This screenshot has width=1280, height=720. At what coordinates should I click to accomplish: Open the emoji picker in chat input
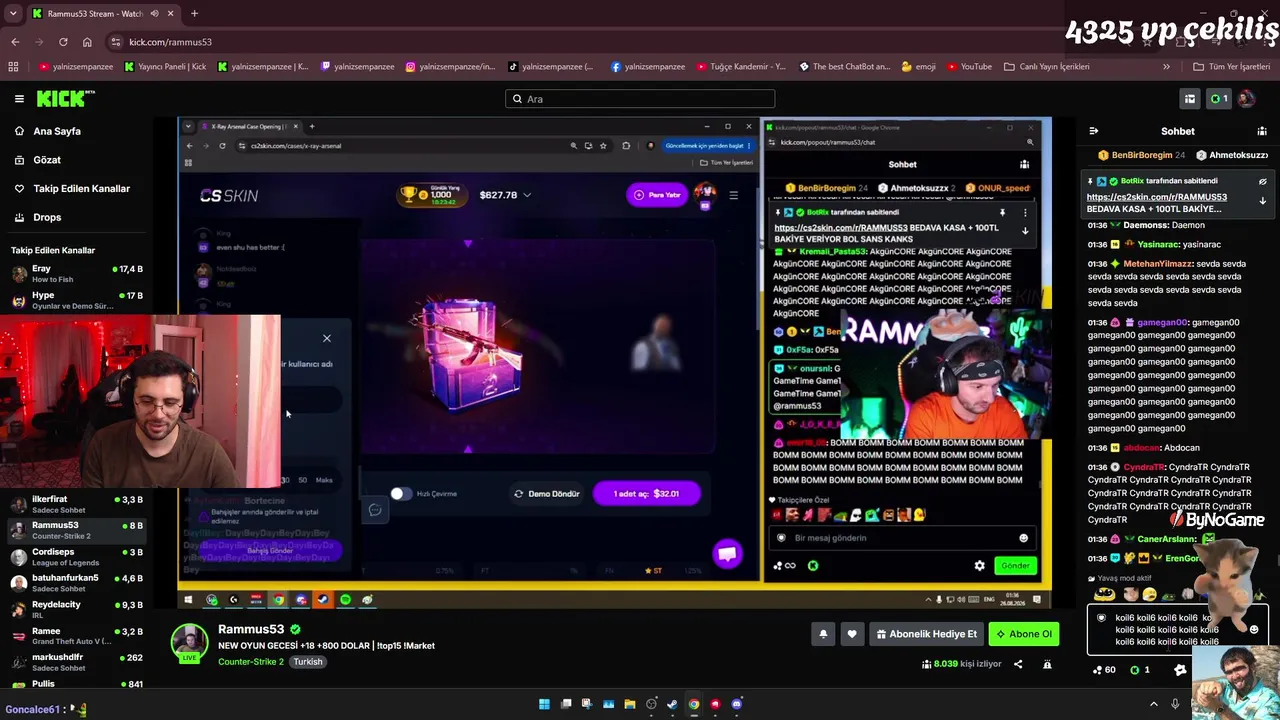click(x=1254, y=630)
